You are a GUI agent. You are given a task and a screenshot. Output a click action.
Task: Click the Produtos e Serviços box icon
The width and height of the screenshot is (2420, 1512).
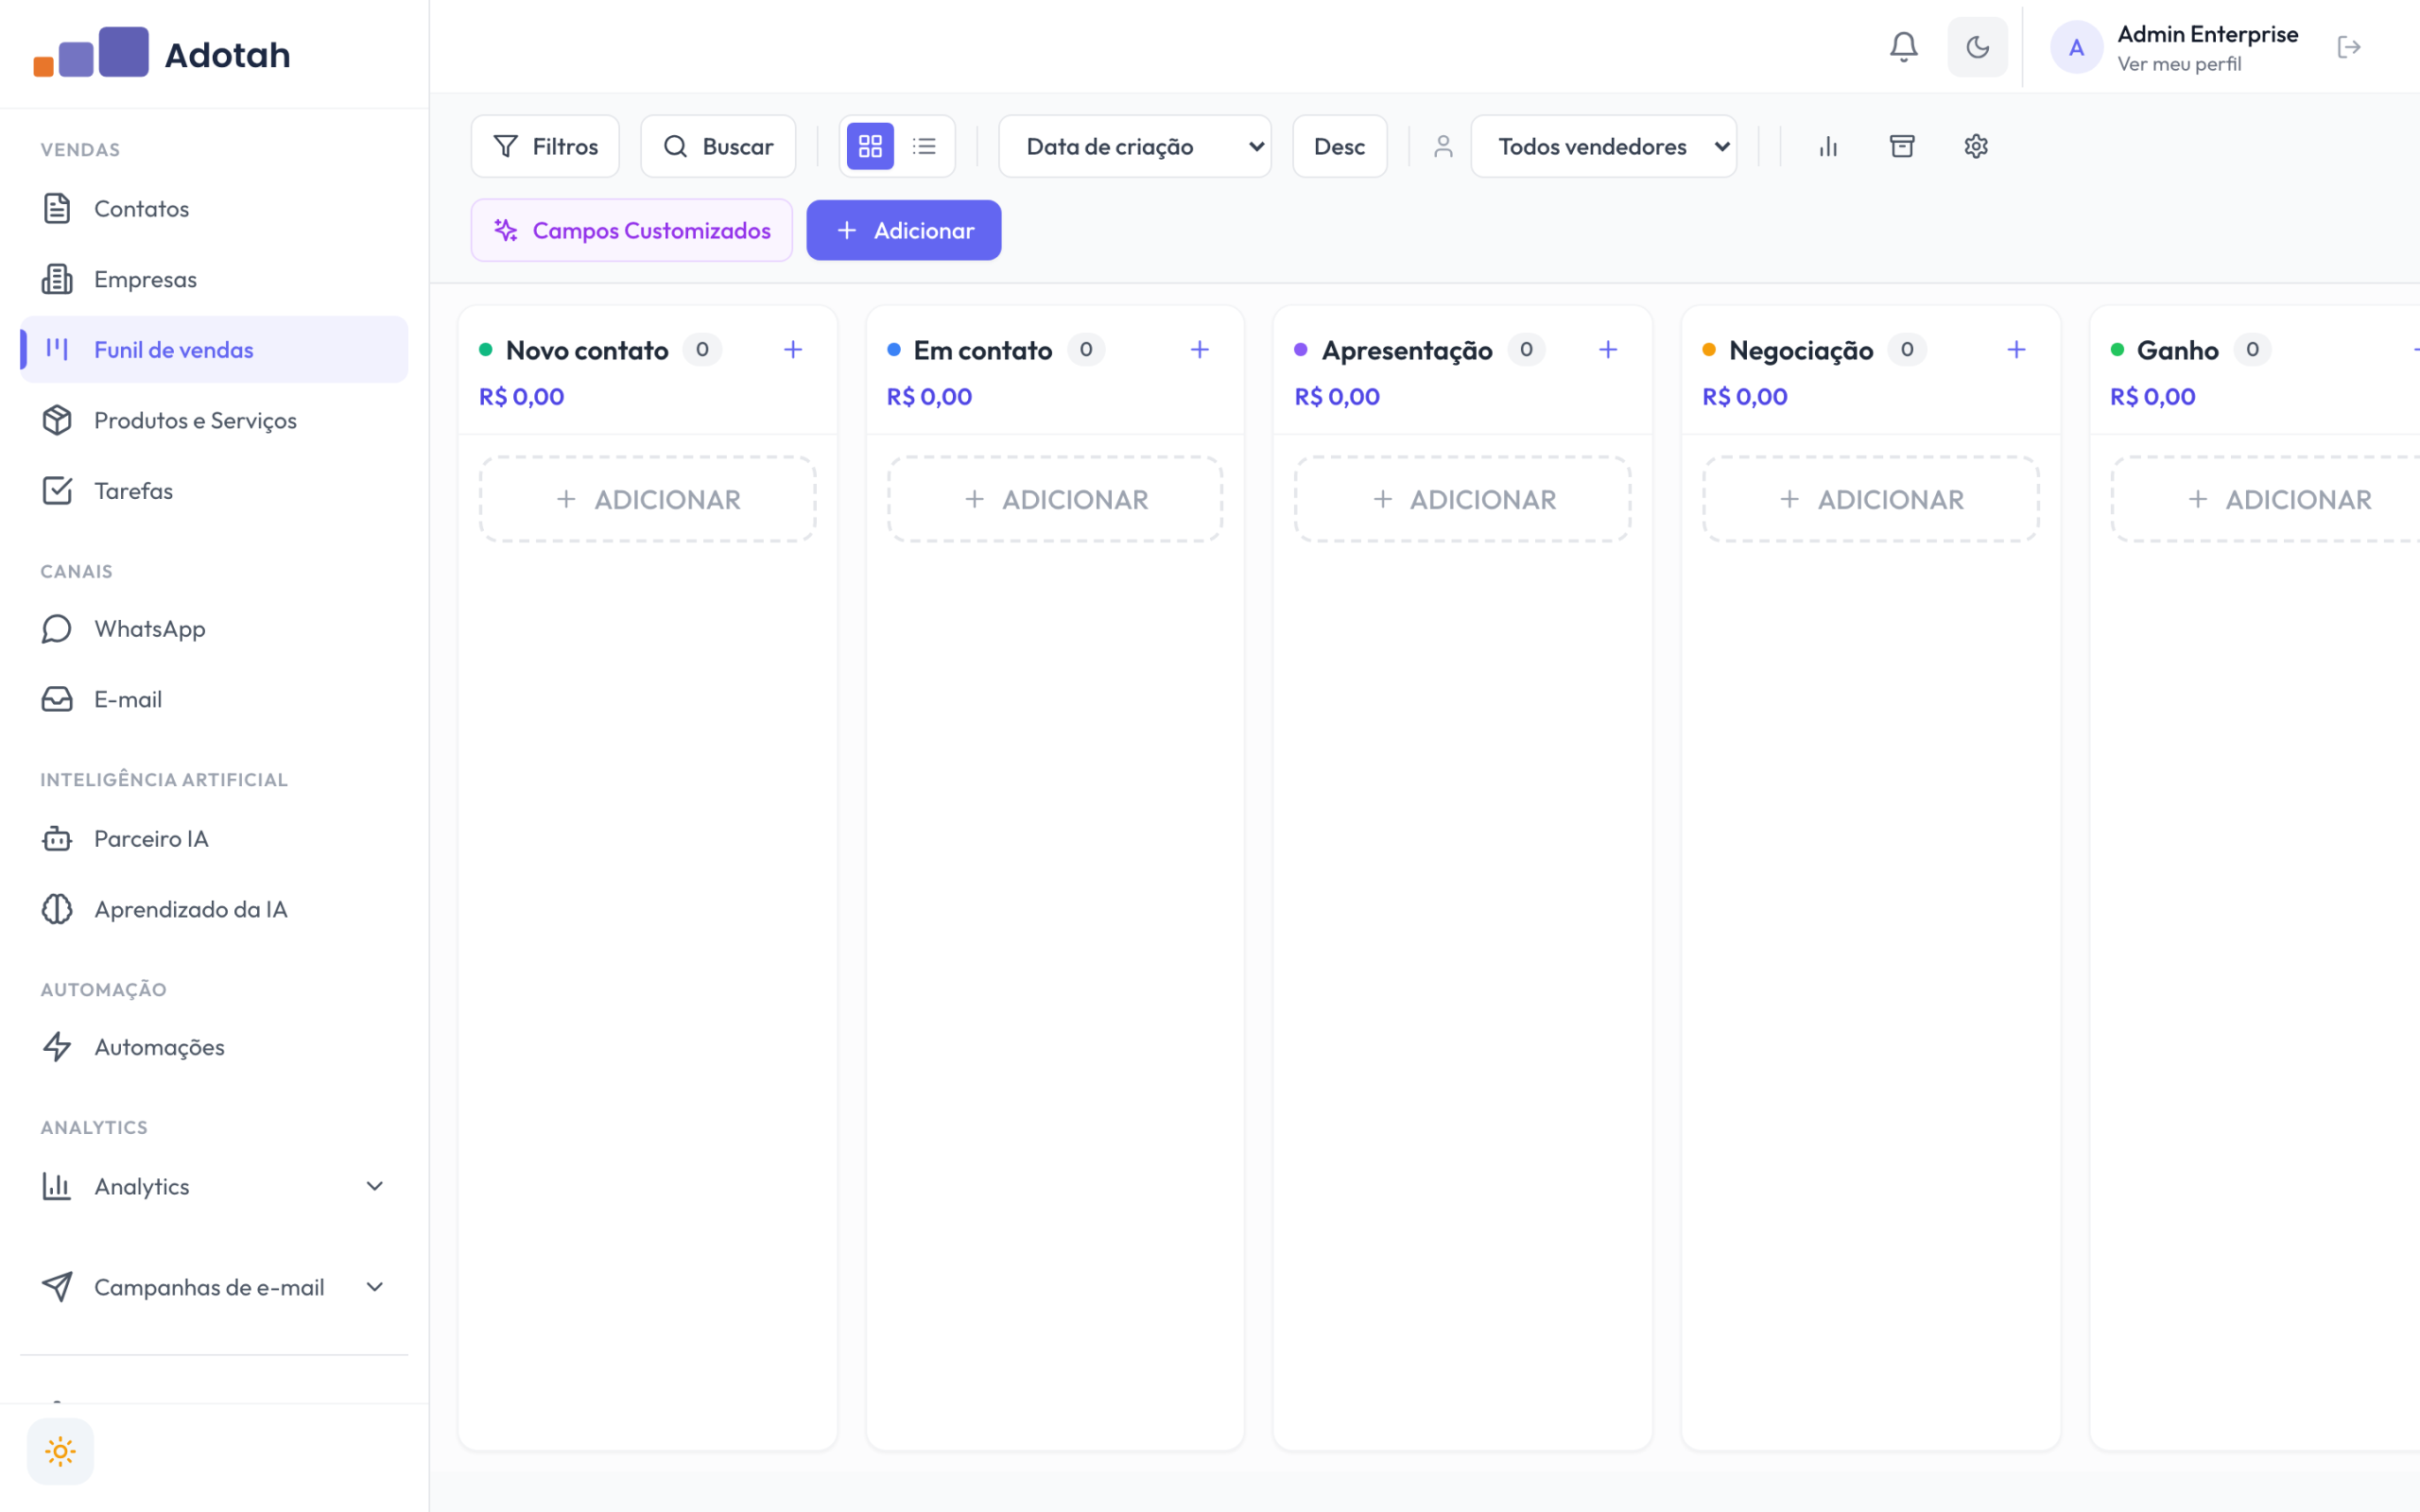coord(57,420)
